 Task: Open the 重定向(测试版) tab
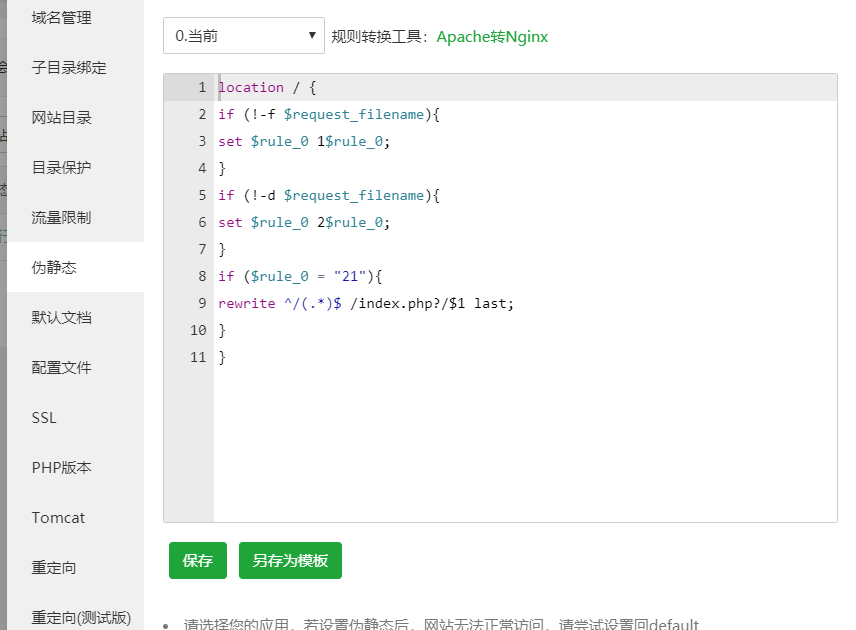80,617
